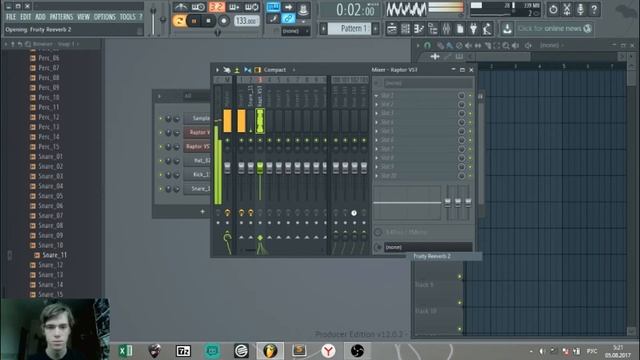Open the Excel icon in the taskbar

tap(126, 351)
